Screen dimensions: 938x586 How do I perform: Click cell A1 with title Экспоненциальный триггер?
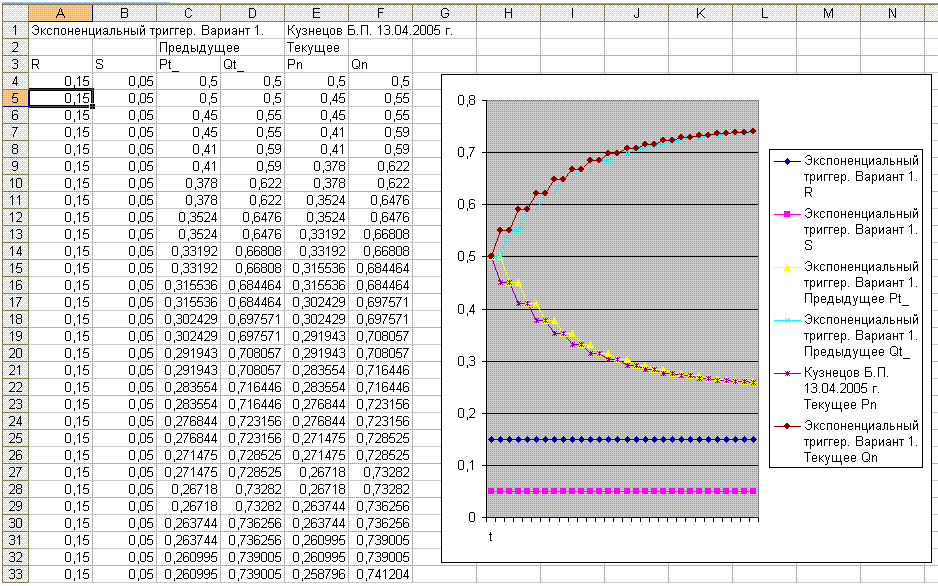click(x=61, y=30)
